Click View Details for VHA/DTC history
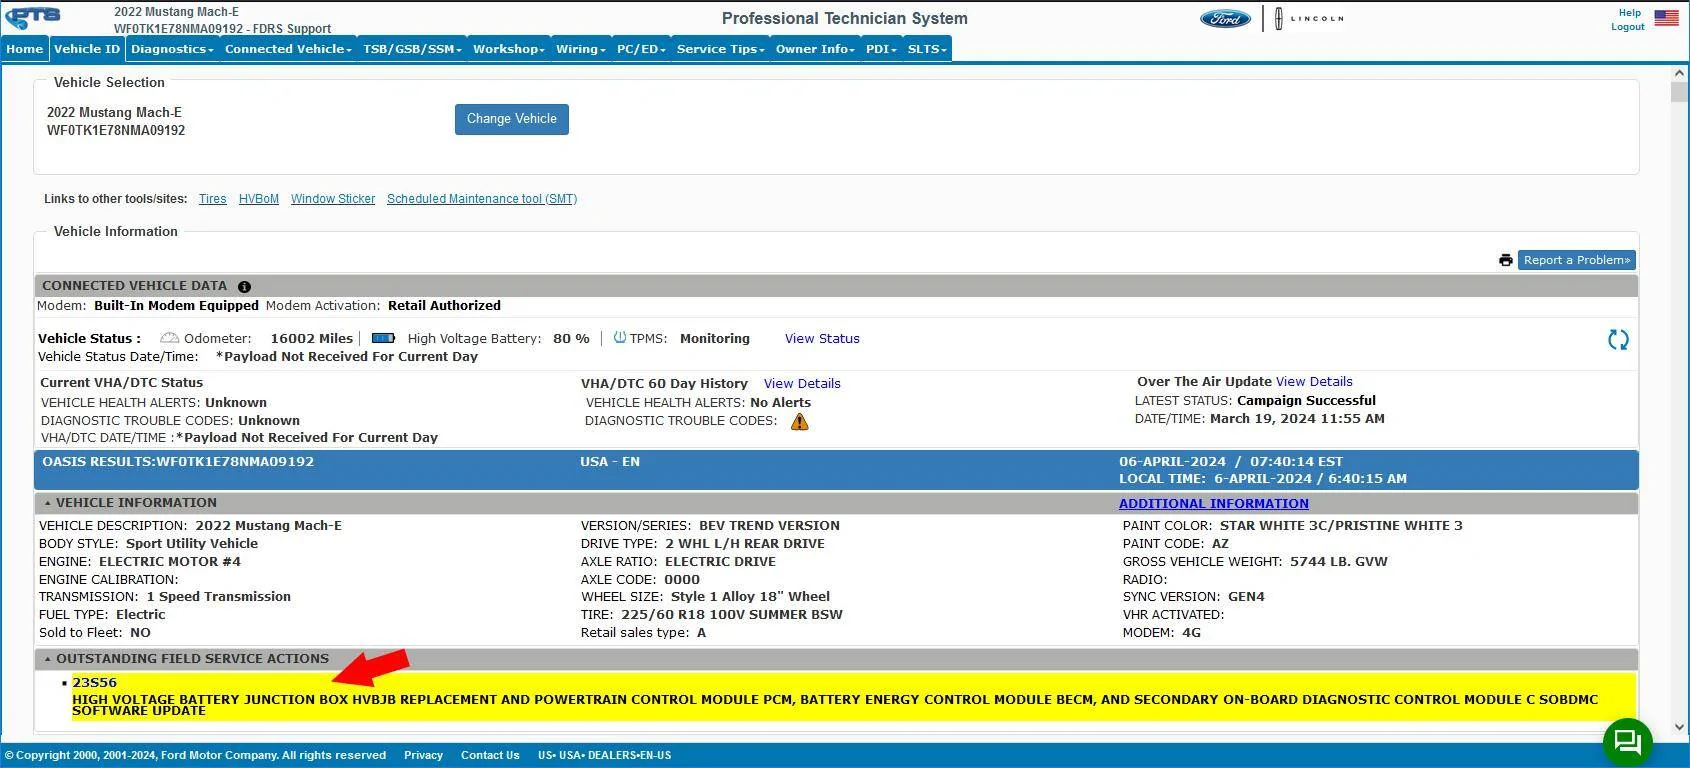Image resolution: width=1690 pixels, height=768 pixels. (x=802, y=384)
